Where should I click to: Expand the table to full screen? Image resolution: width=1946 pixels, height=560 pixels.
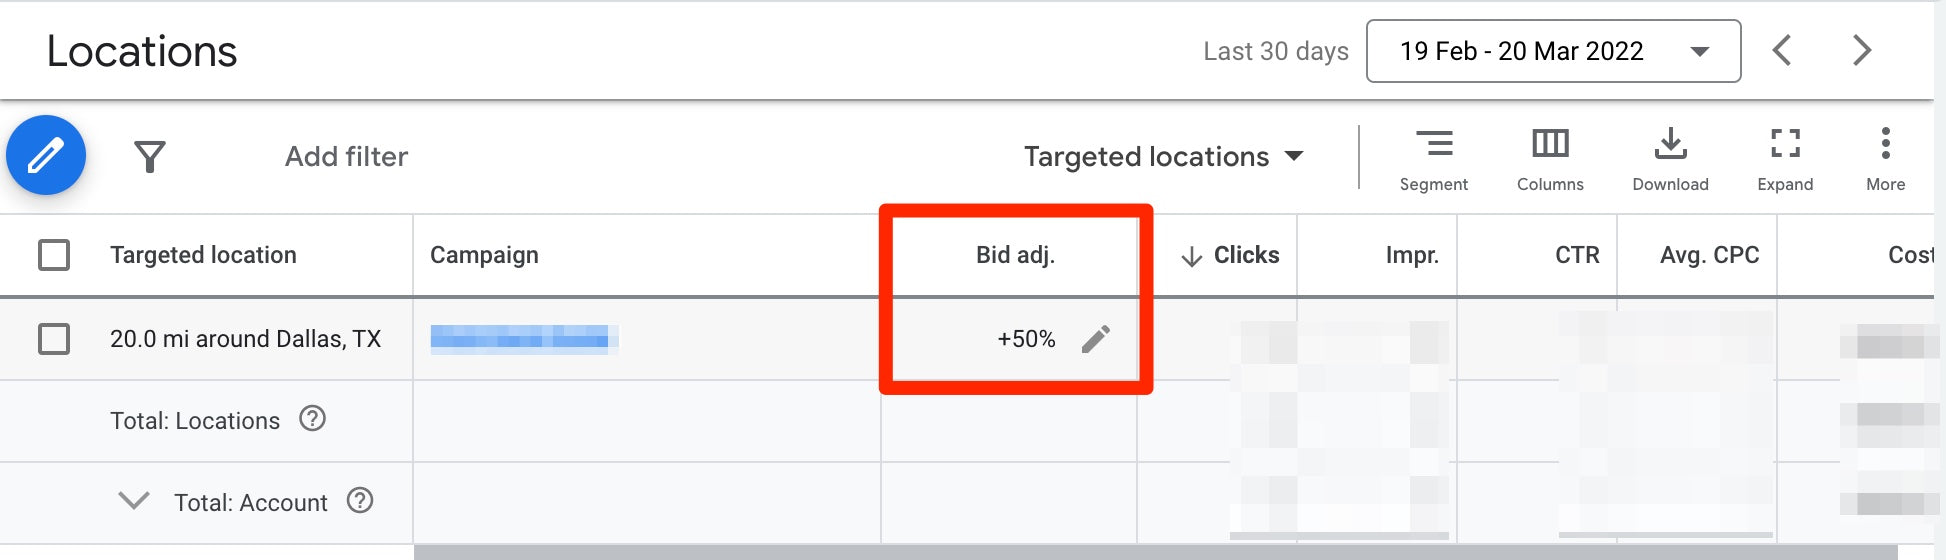(1785, 159)
